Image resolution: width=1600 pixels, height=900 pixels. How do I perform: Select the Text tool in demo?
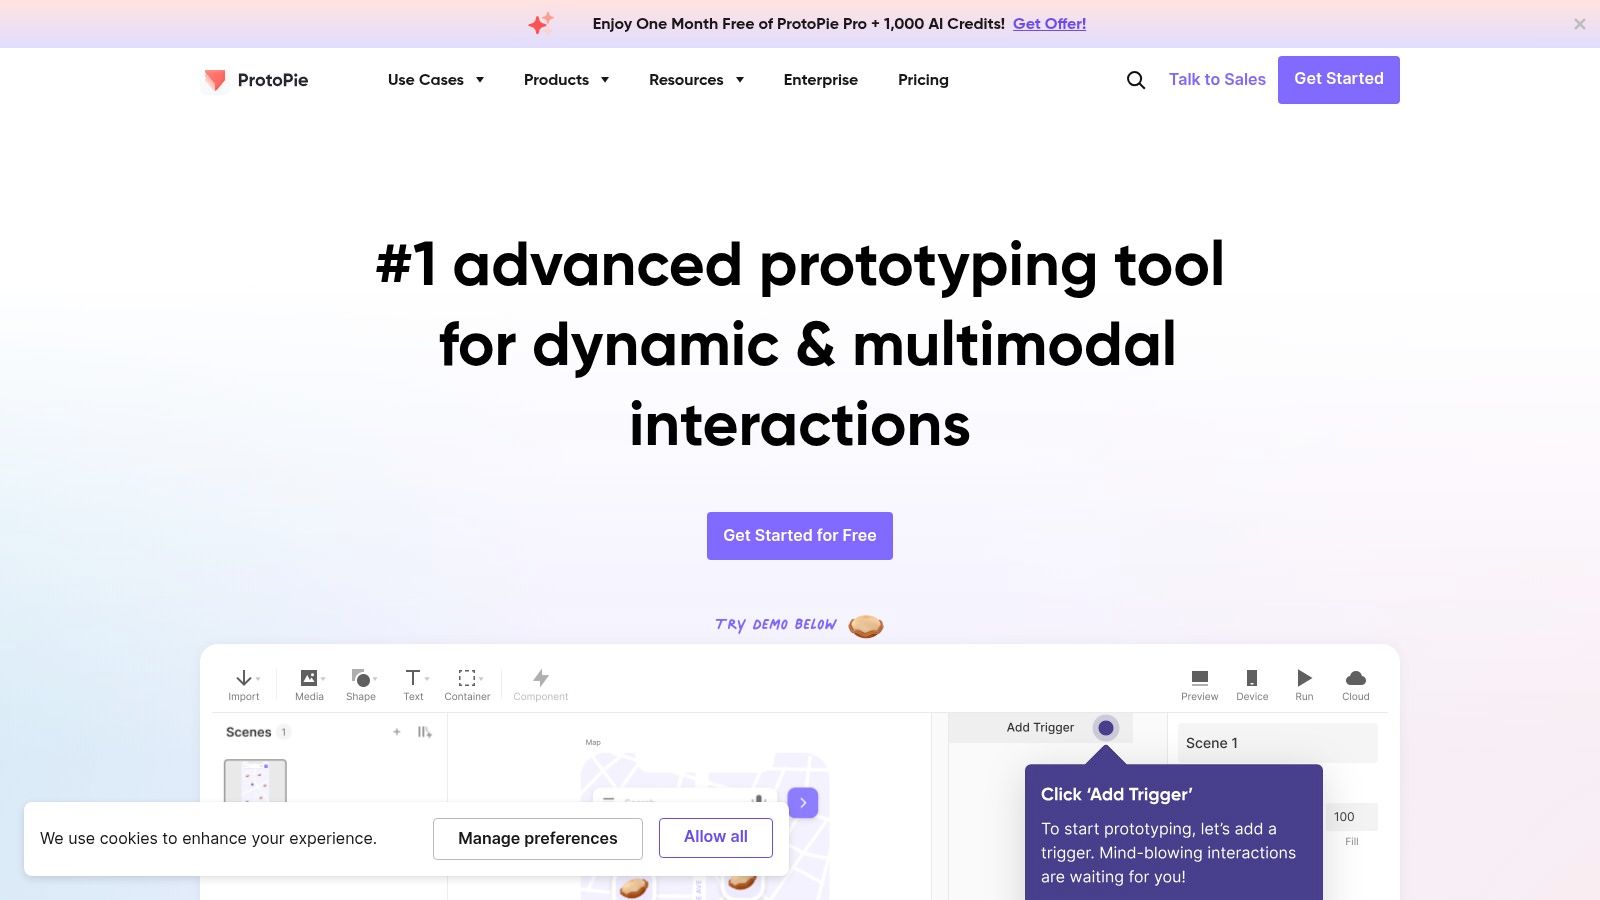414,685
